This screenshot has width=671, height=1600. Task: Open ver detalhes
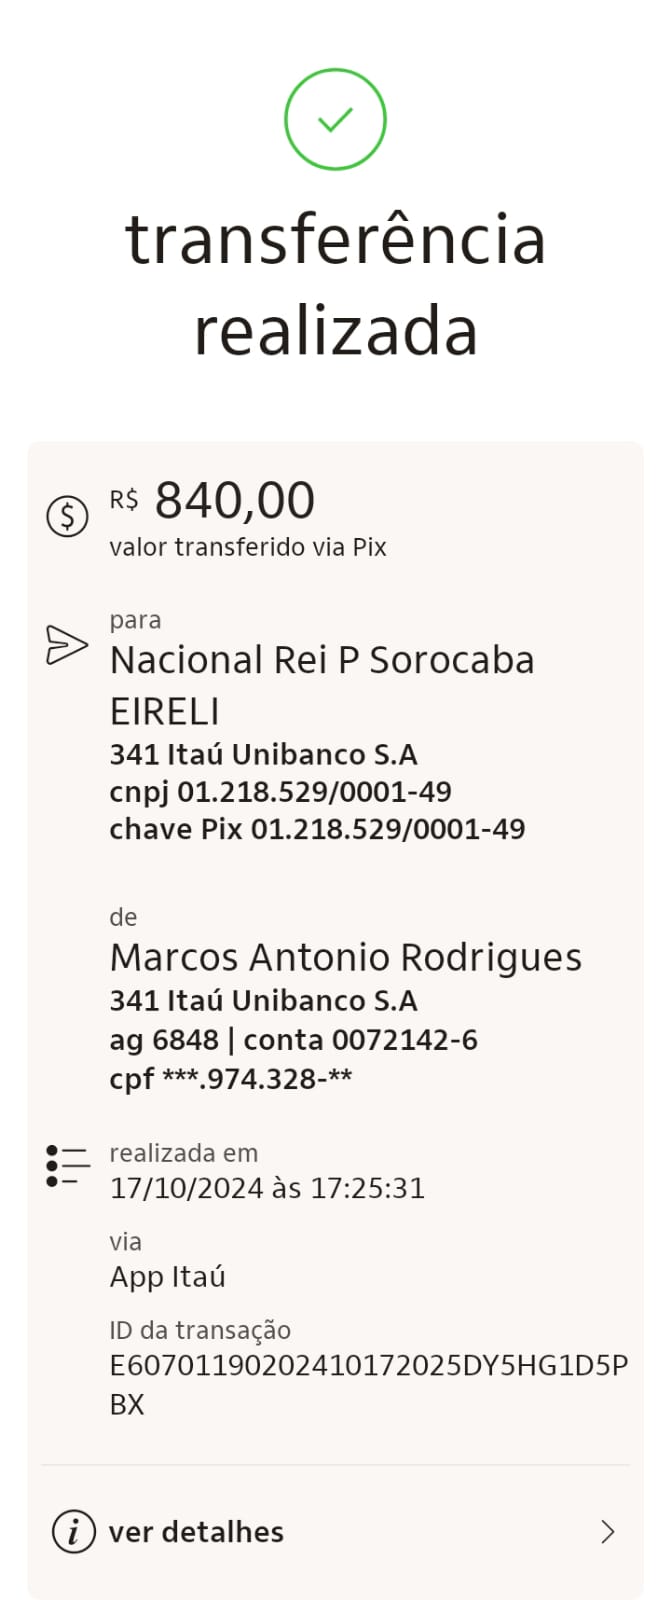click(196, 1531)
